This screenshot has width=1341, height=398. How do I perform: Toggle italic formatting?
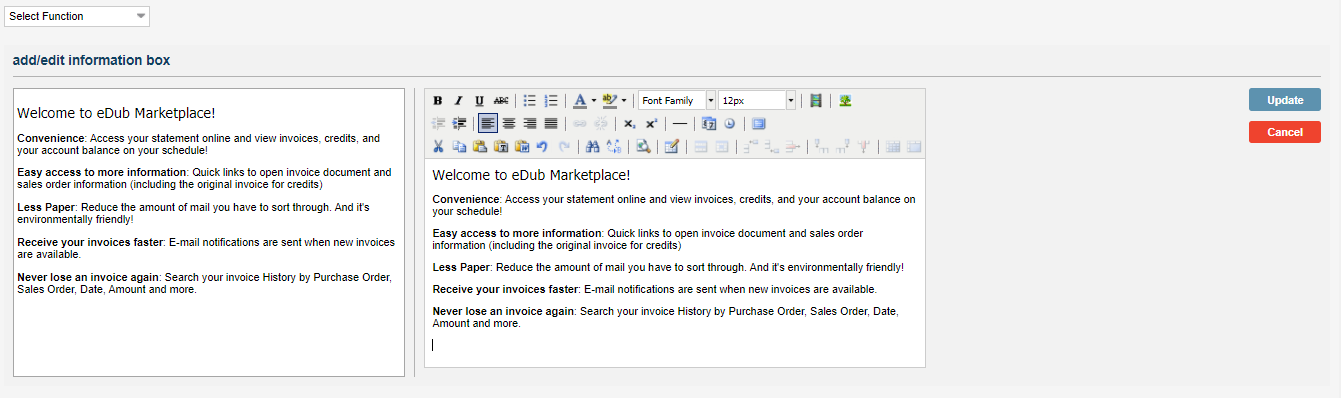[459, 100]
